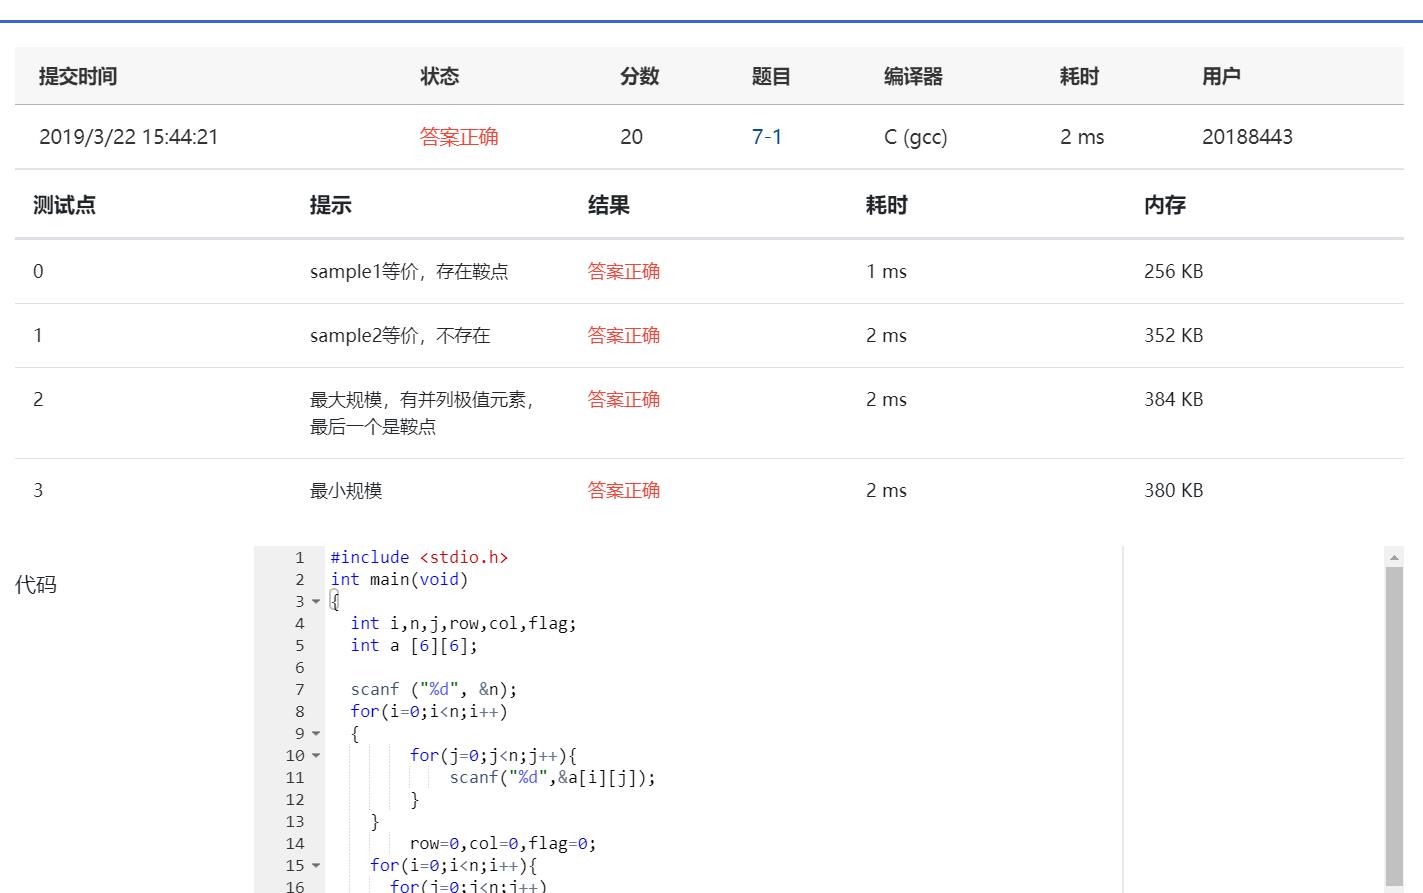This screenshot has width=1423, height=893.
Task: Click time 1 ms for test point 0
Action: (886, 271)
